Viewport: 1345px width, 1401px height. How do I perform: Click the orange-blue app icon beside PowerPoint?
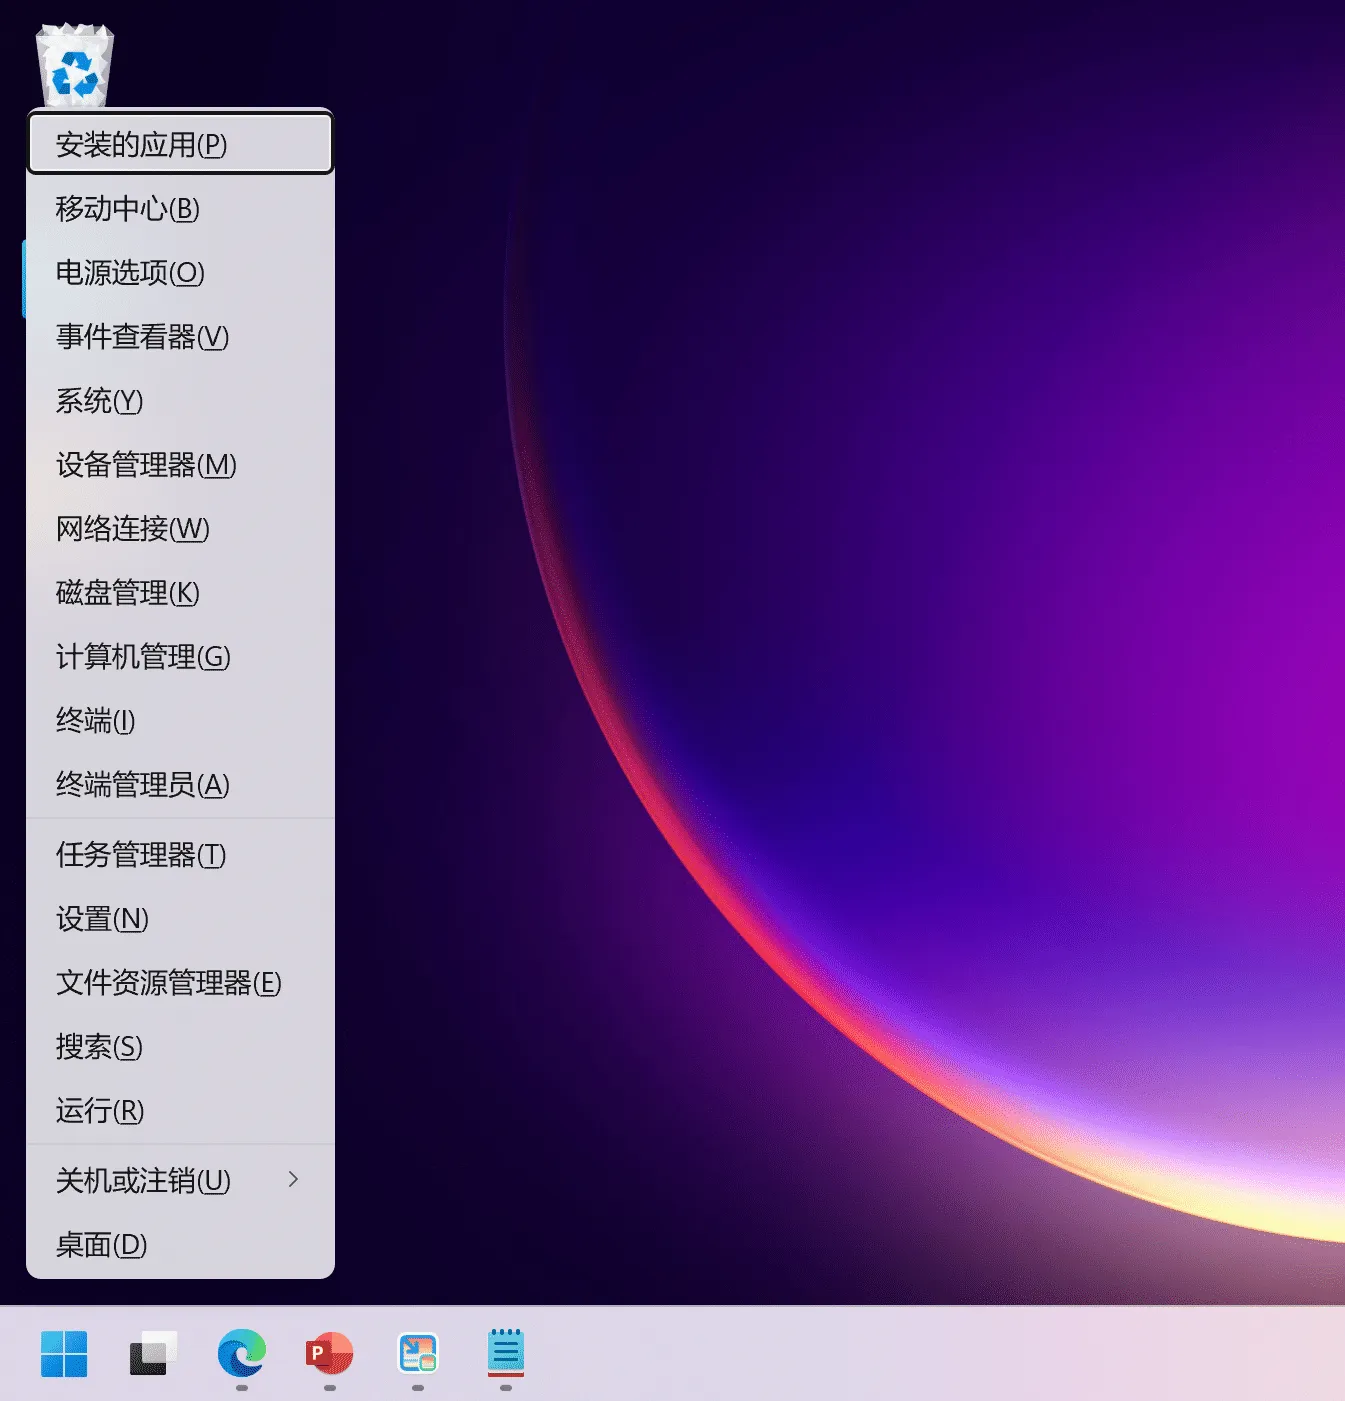coord(417,1354)
